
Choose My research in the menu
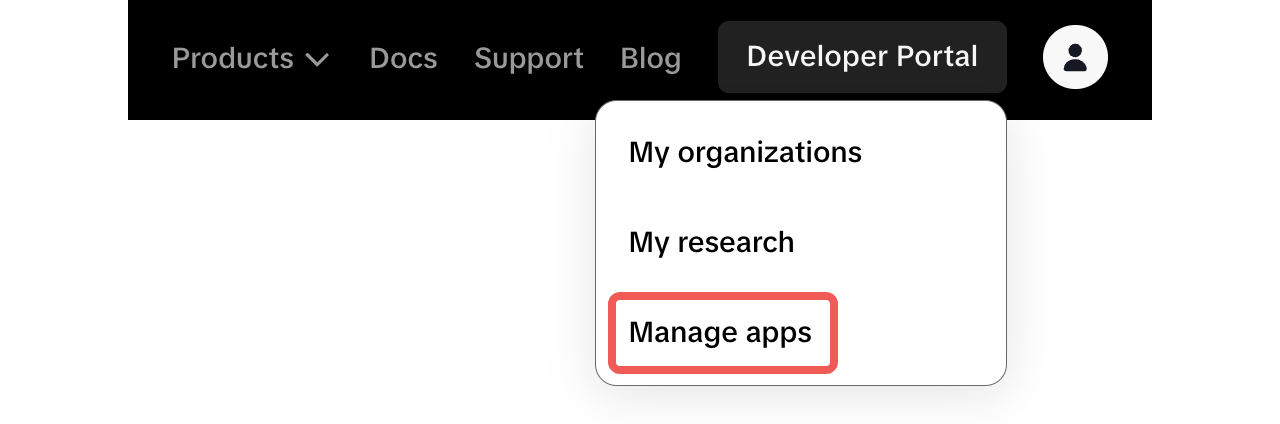[711, 242]
